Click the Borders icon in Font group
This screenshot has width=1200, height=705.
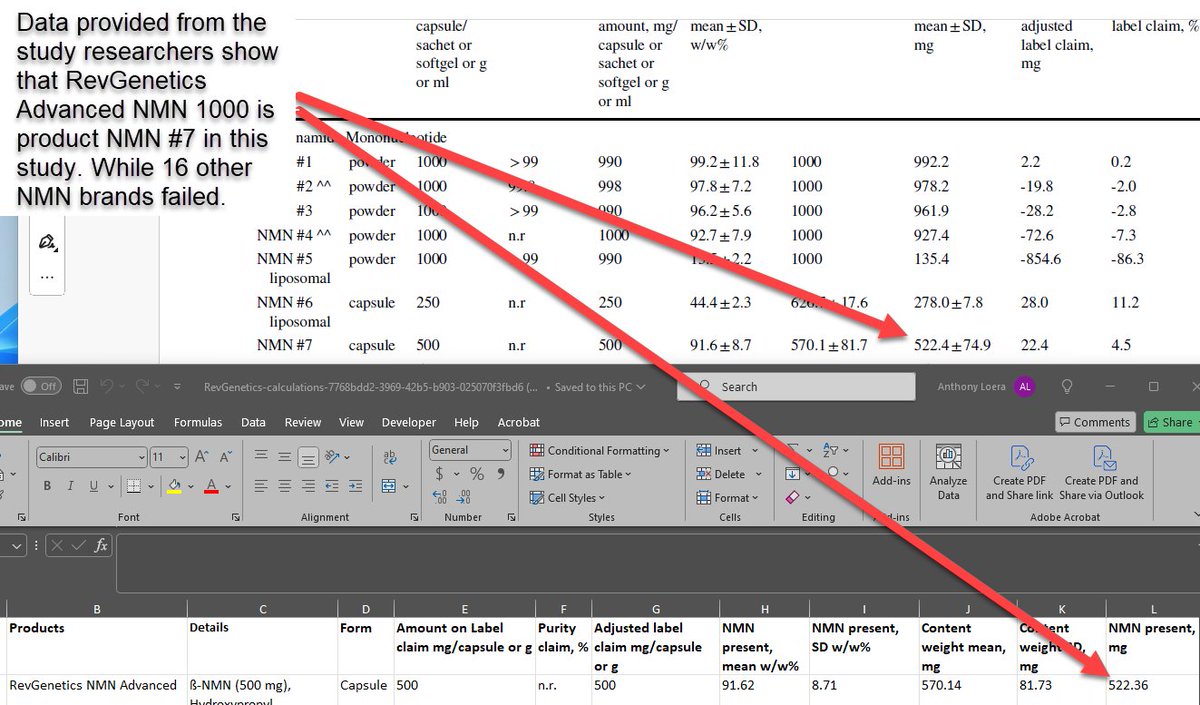132,486
